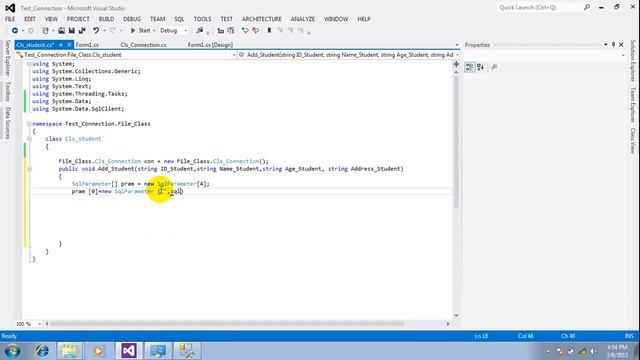Pin the Cls_student.cs tab
The height and width of the screenshot is (360, 640).
coord(61,45)
